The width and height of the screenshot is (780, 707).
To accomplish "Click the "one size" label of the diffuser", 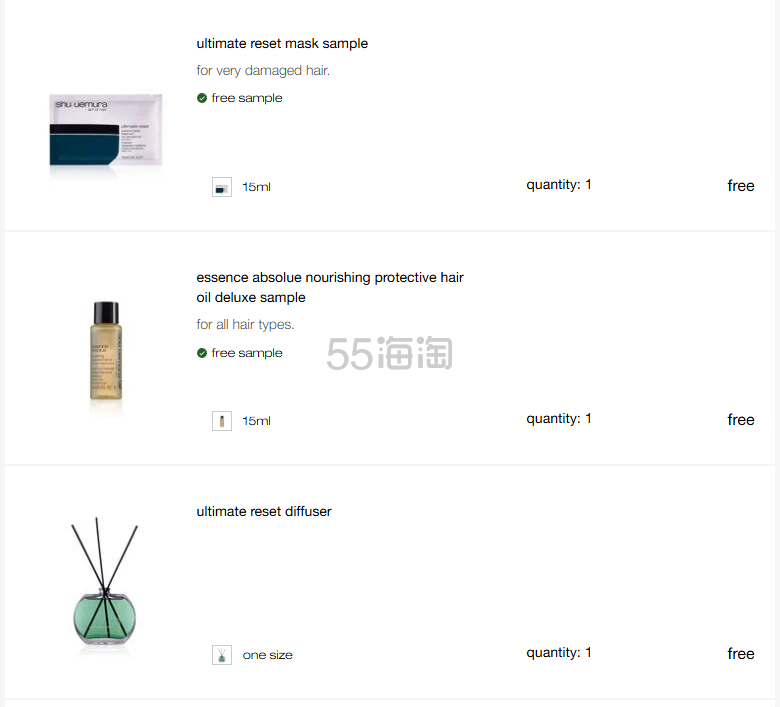I will [x=268, y=655].
